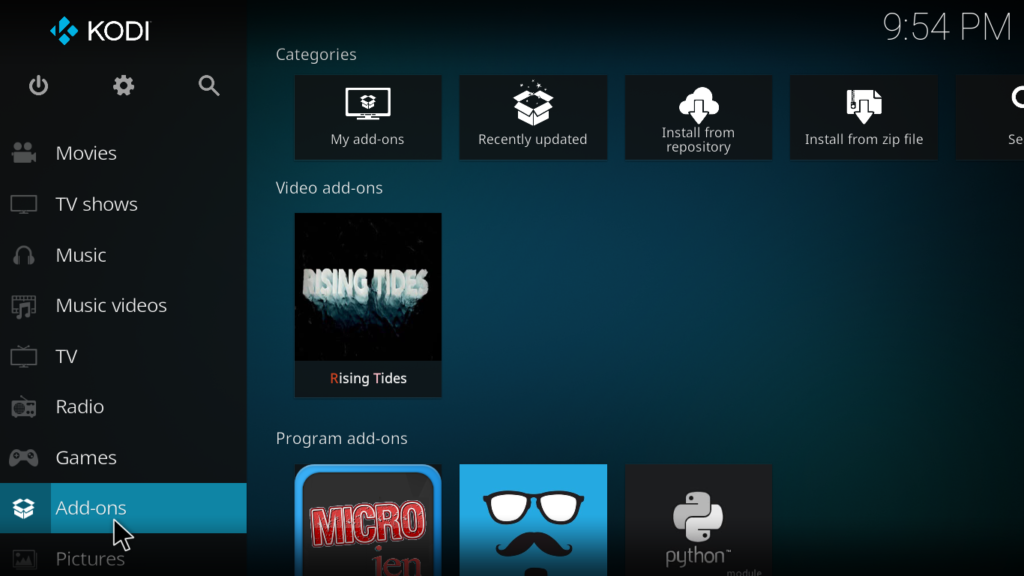Click the power button icon

[38, 86]
